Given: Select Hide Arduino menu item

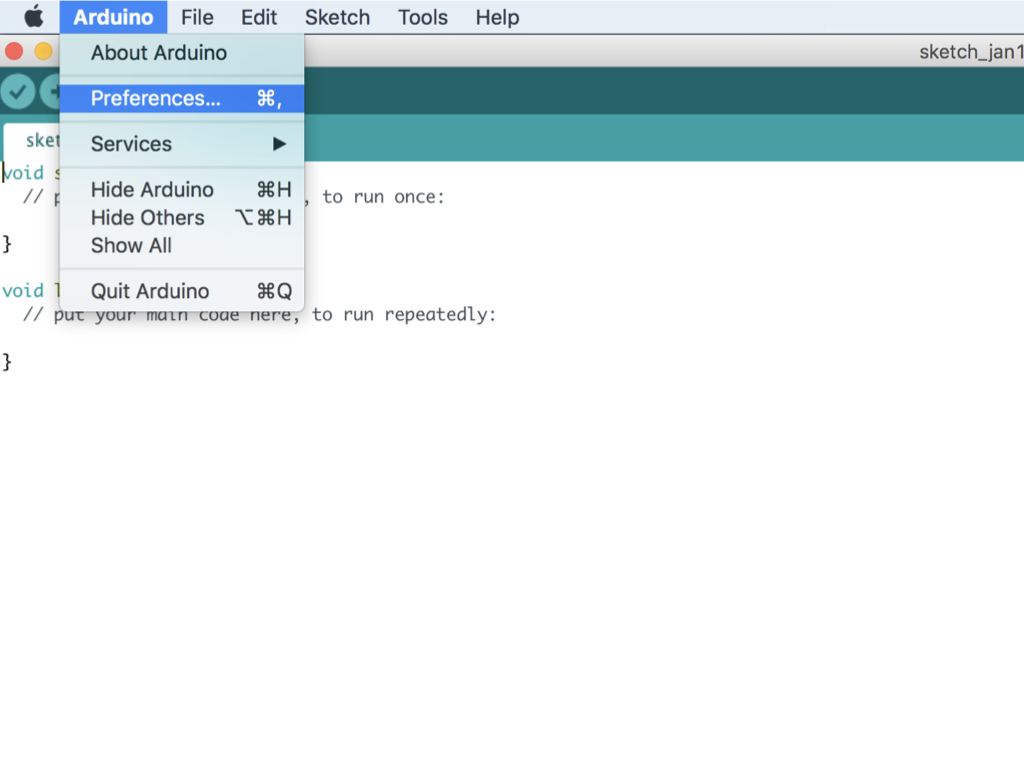Looking at the screenshot, I should tap(182, 189).
